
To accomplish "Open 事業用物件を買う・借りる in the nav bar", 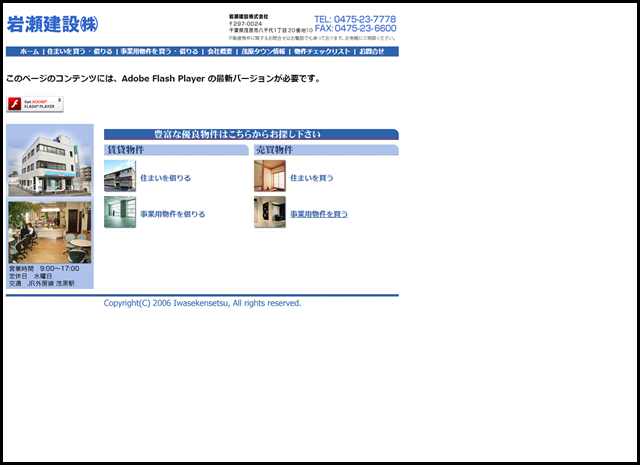I will [159, 51].
